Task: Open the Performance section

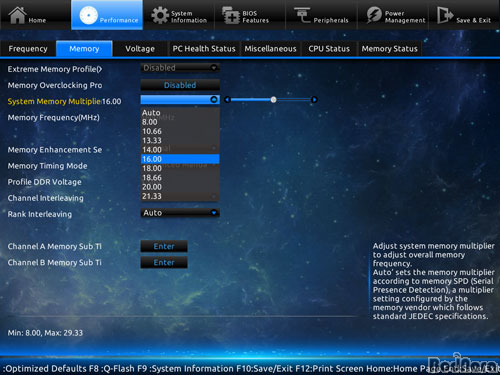Action: pyautogui.click(x=107, y=15)
